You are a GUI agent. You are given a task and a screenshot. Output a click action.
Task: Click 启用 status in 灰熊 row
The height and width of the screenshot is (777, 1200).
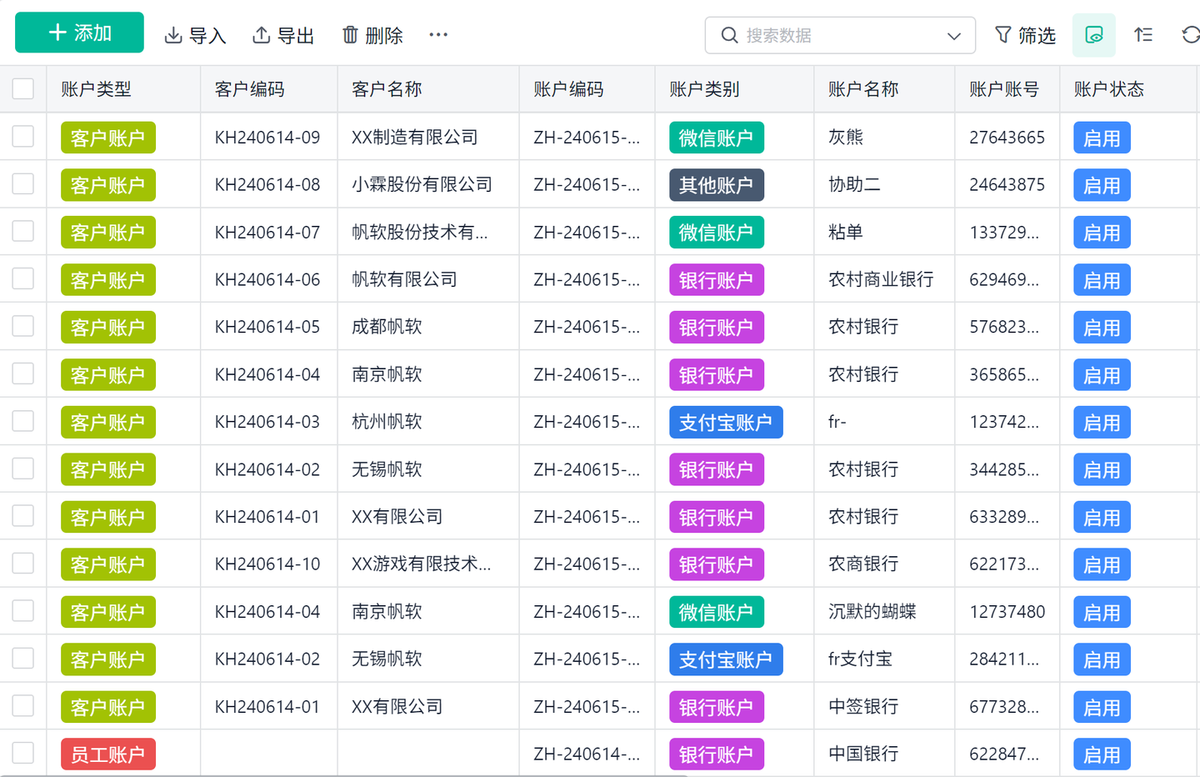pos(1102,138)
